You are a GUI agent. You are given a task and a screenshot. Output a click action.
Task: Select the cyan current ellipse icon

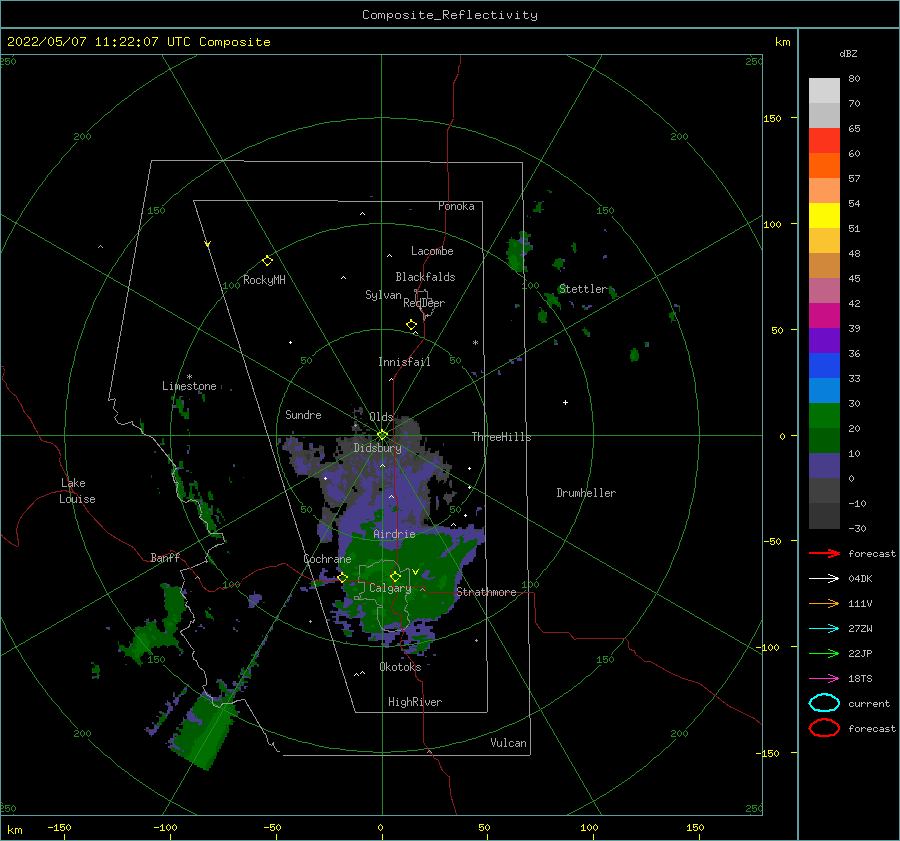coord(824,703)
